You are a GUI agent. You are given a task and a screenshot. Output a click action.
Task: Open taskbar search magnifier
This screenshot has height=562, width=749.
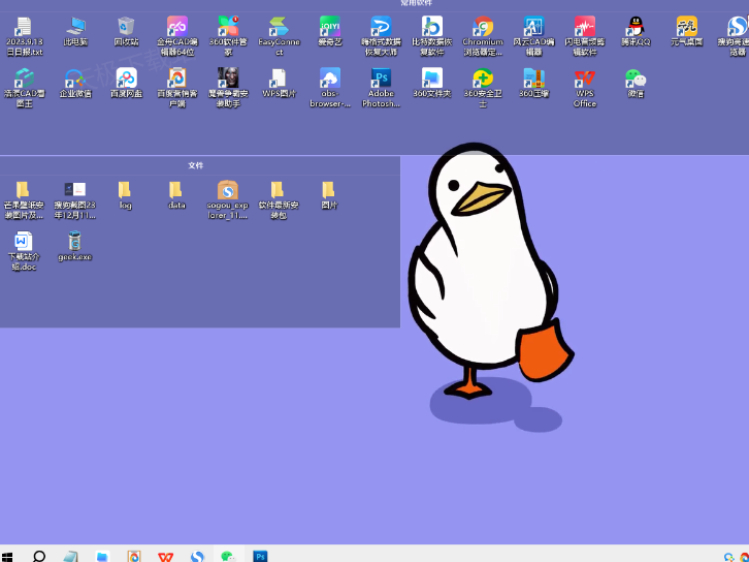coord(39,556)
